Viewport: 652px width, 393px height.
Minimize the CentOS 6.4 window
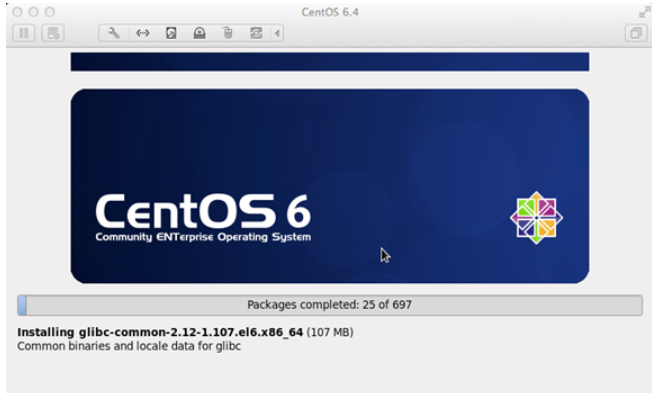point(34,12)
